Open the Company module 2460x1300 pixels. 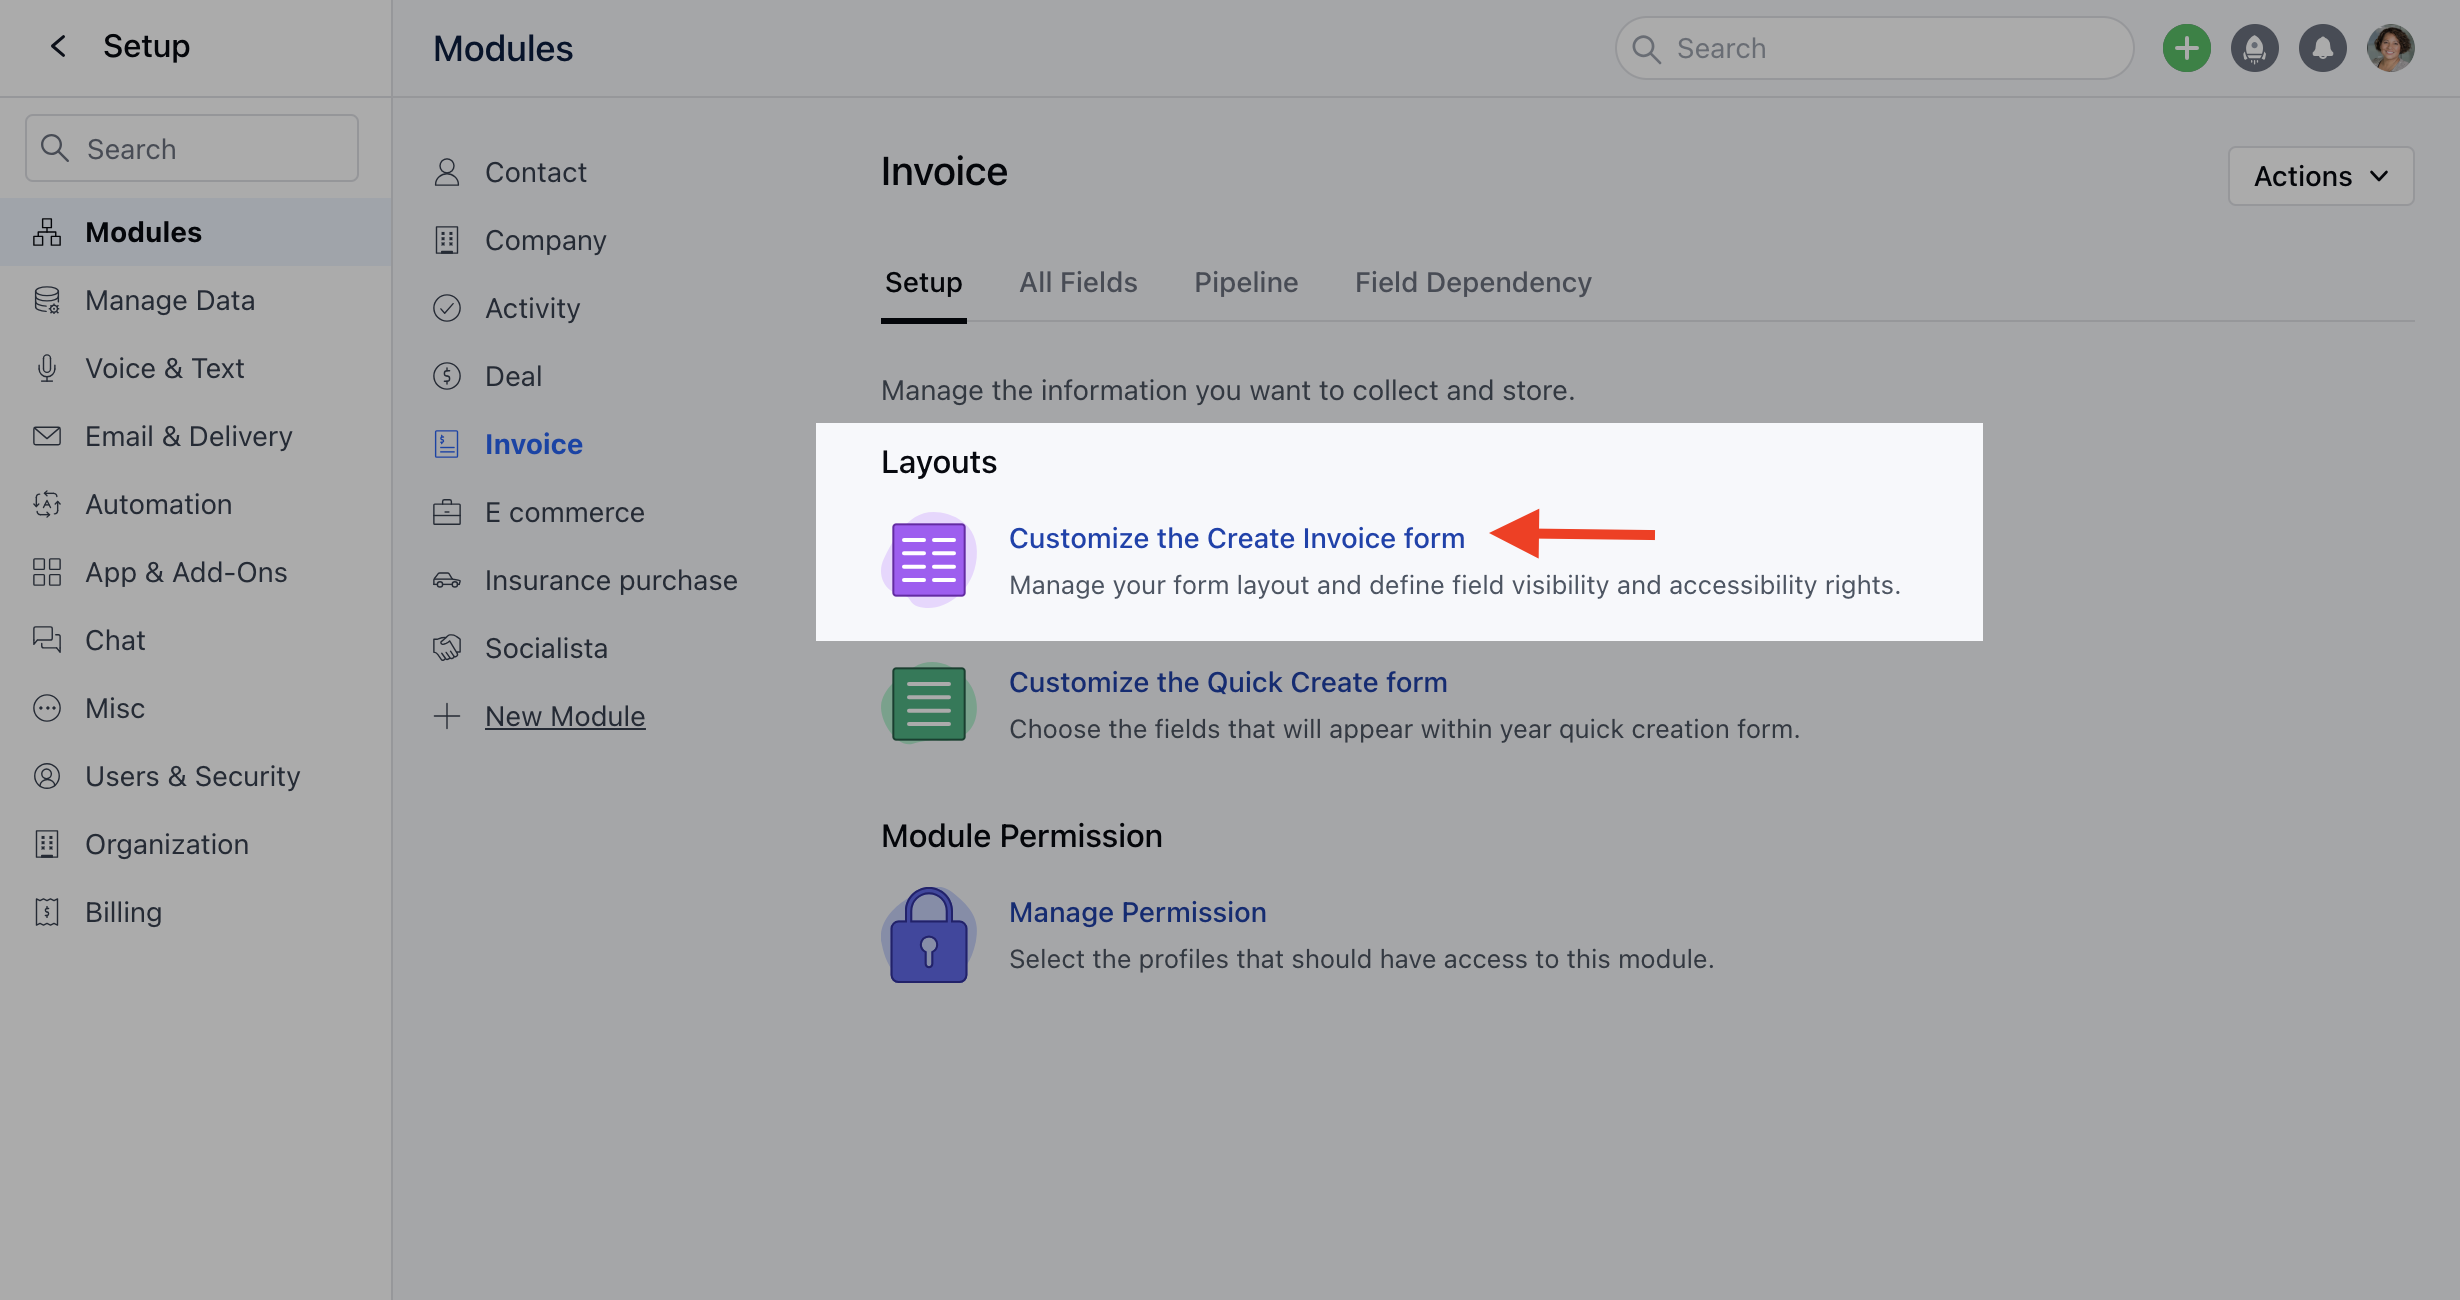tap(545, 240)
